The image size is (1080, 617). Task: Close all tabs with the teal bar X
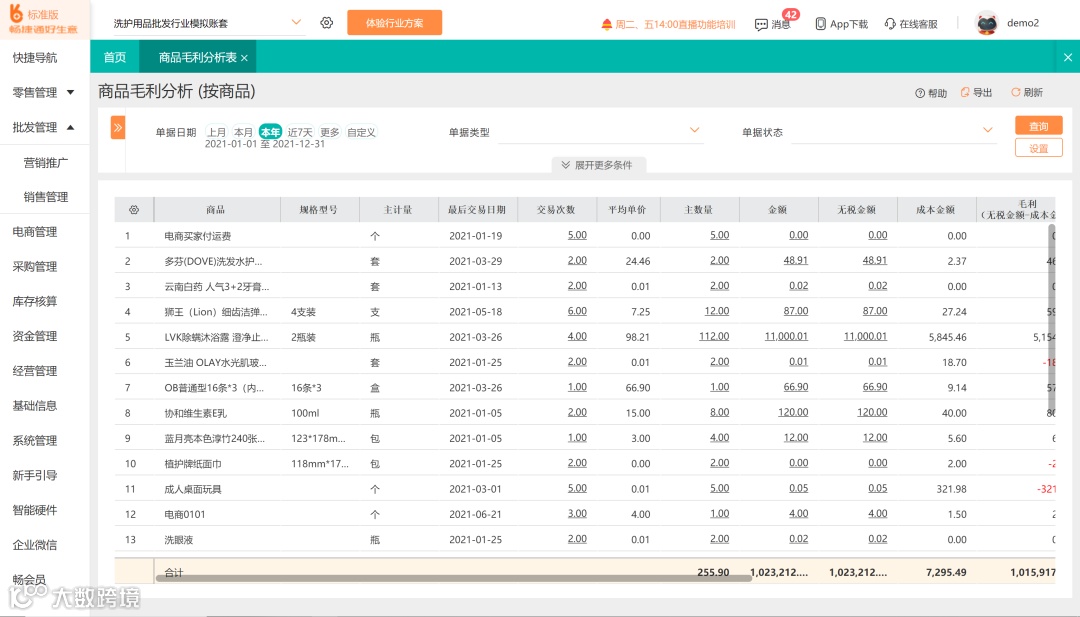pyautogui.click(x=1068, y=57)
